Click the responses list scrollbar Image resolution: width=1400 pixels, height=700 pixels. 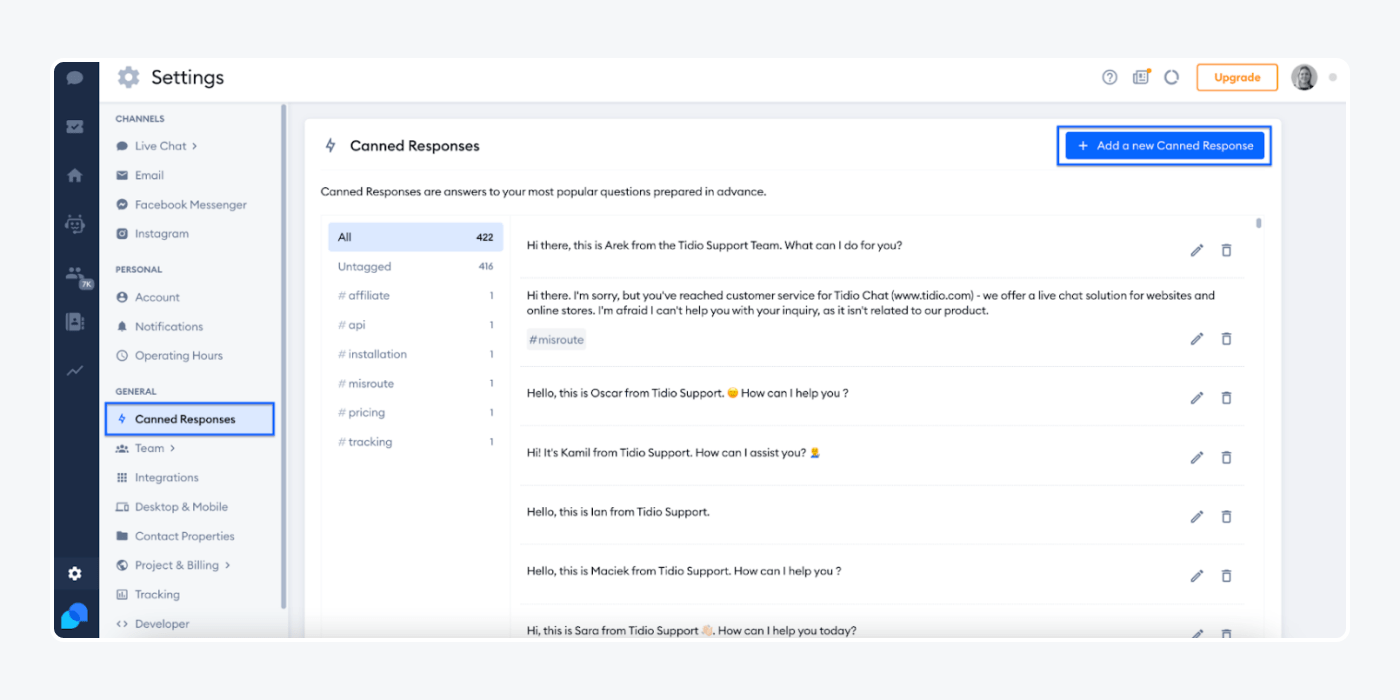pos(1259,223)
